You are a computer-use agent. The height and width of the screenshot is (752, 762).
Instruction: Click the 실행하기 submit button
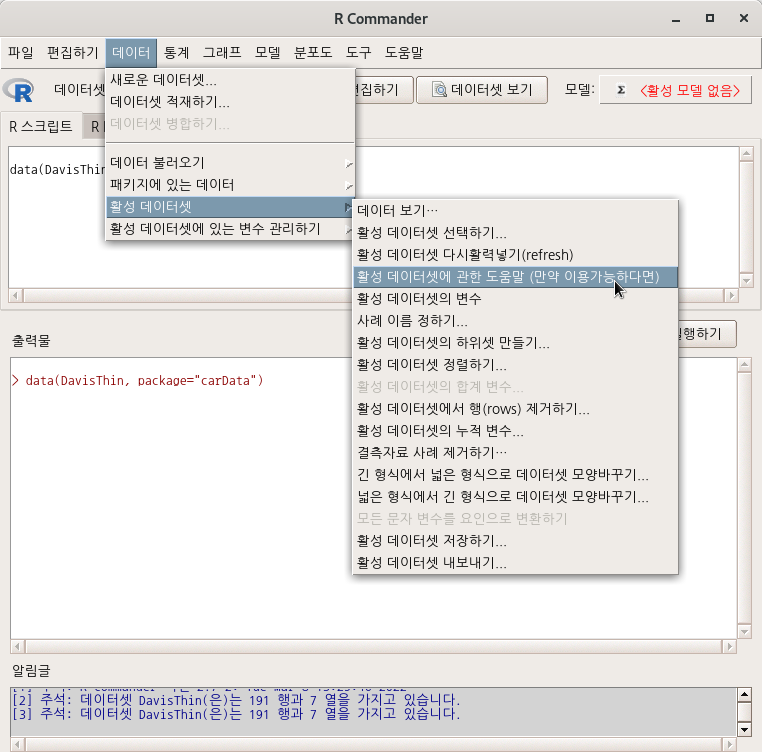coord(707,334)
